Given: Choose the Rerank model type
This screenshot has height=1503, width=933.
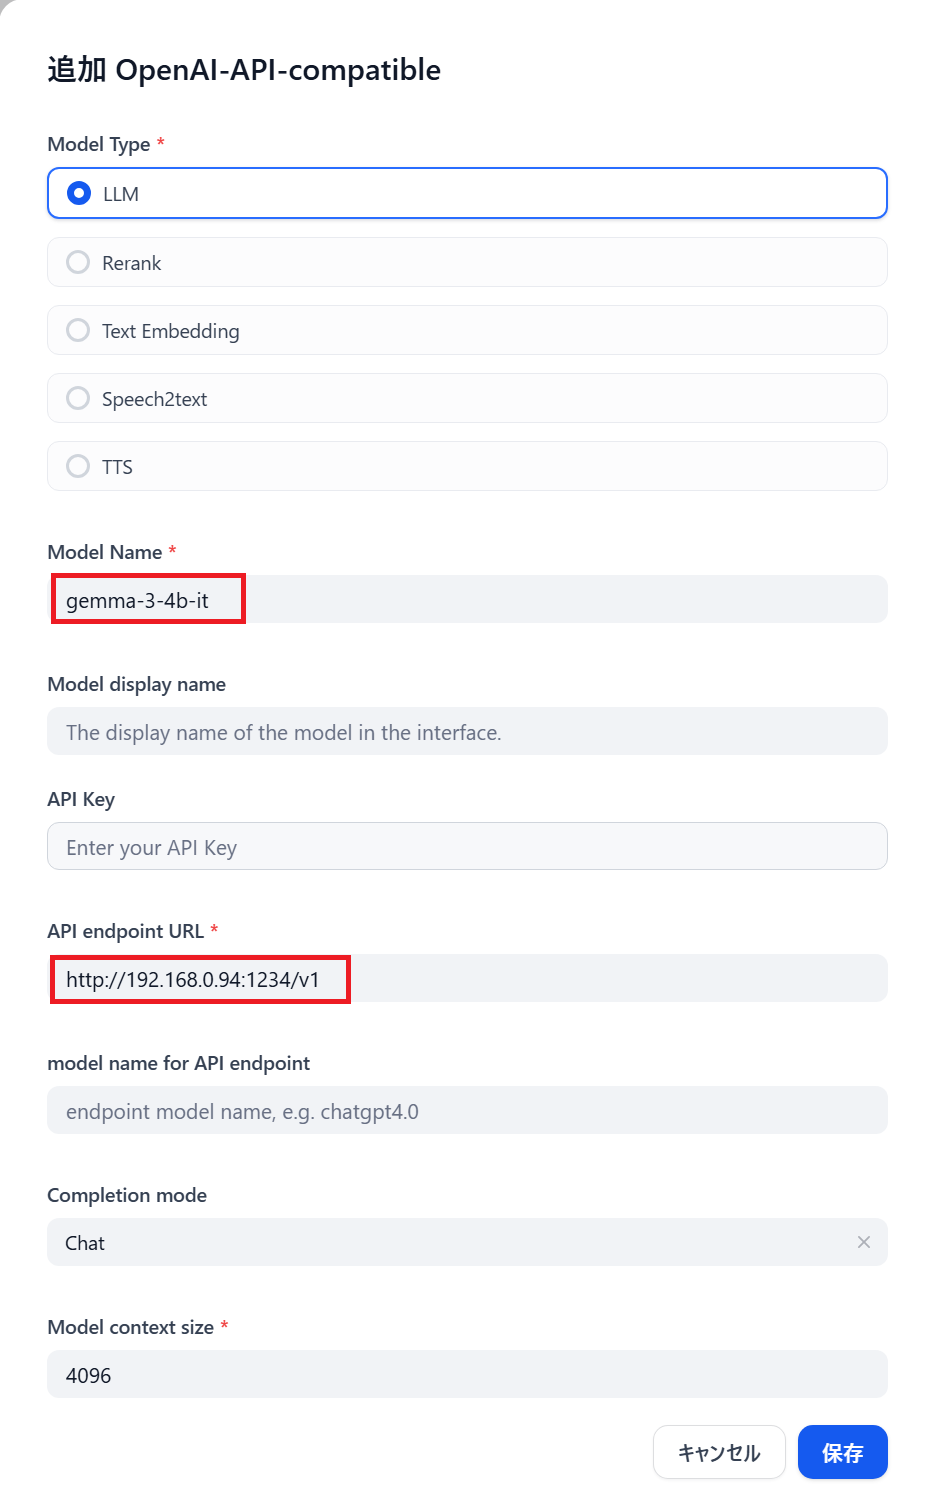Looking at the screenshot, I should (x=78, y=262).
